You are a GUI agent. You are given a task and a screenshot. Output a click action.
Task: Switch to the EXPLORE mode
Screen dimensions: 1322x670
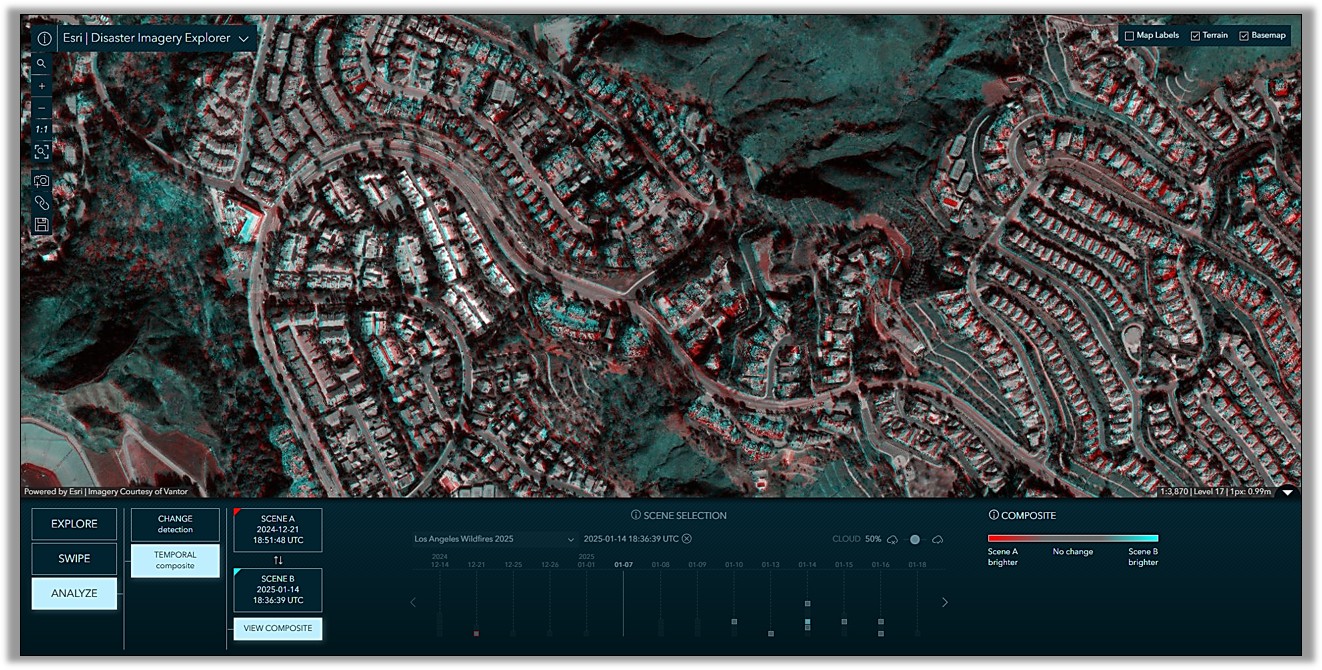(x=74, y=524)
